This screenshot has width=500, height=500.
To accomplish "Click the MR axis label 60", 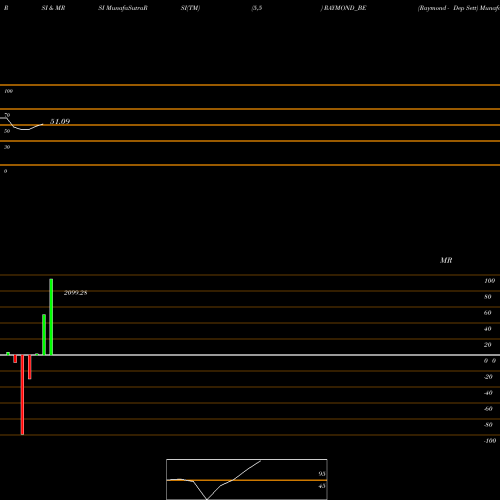I will pos(488,313).
